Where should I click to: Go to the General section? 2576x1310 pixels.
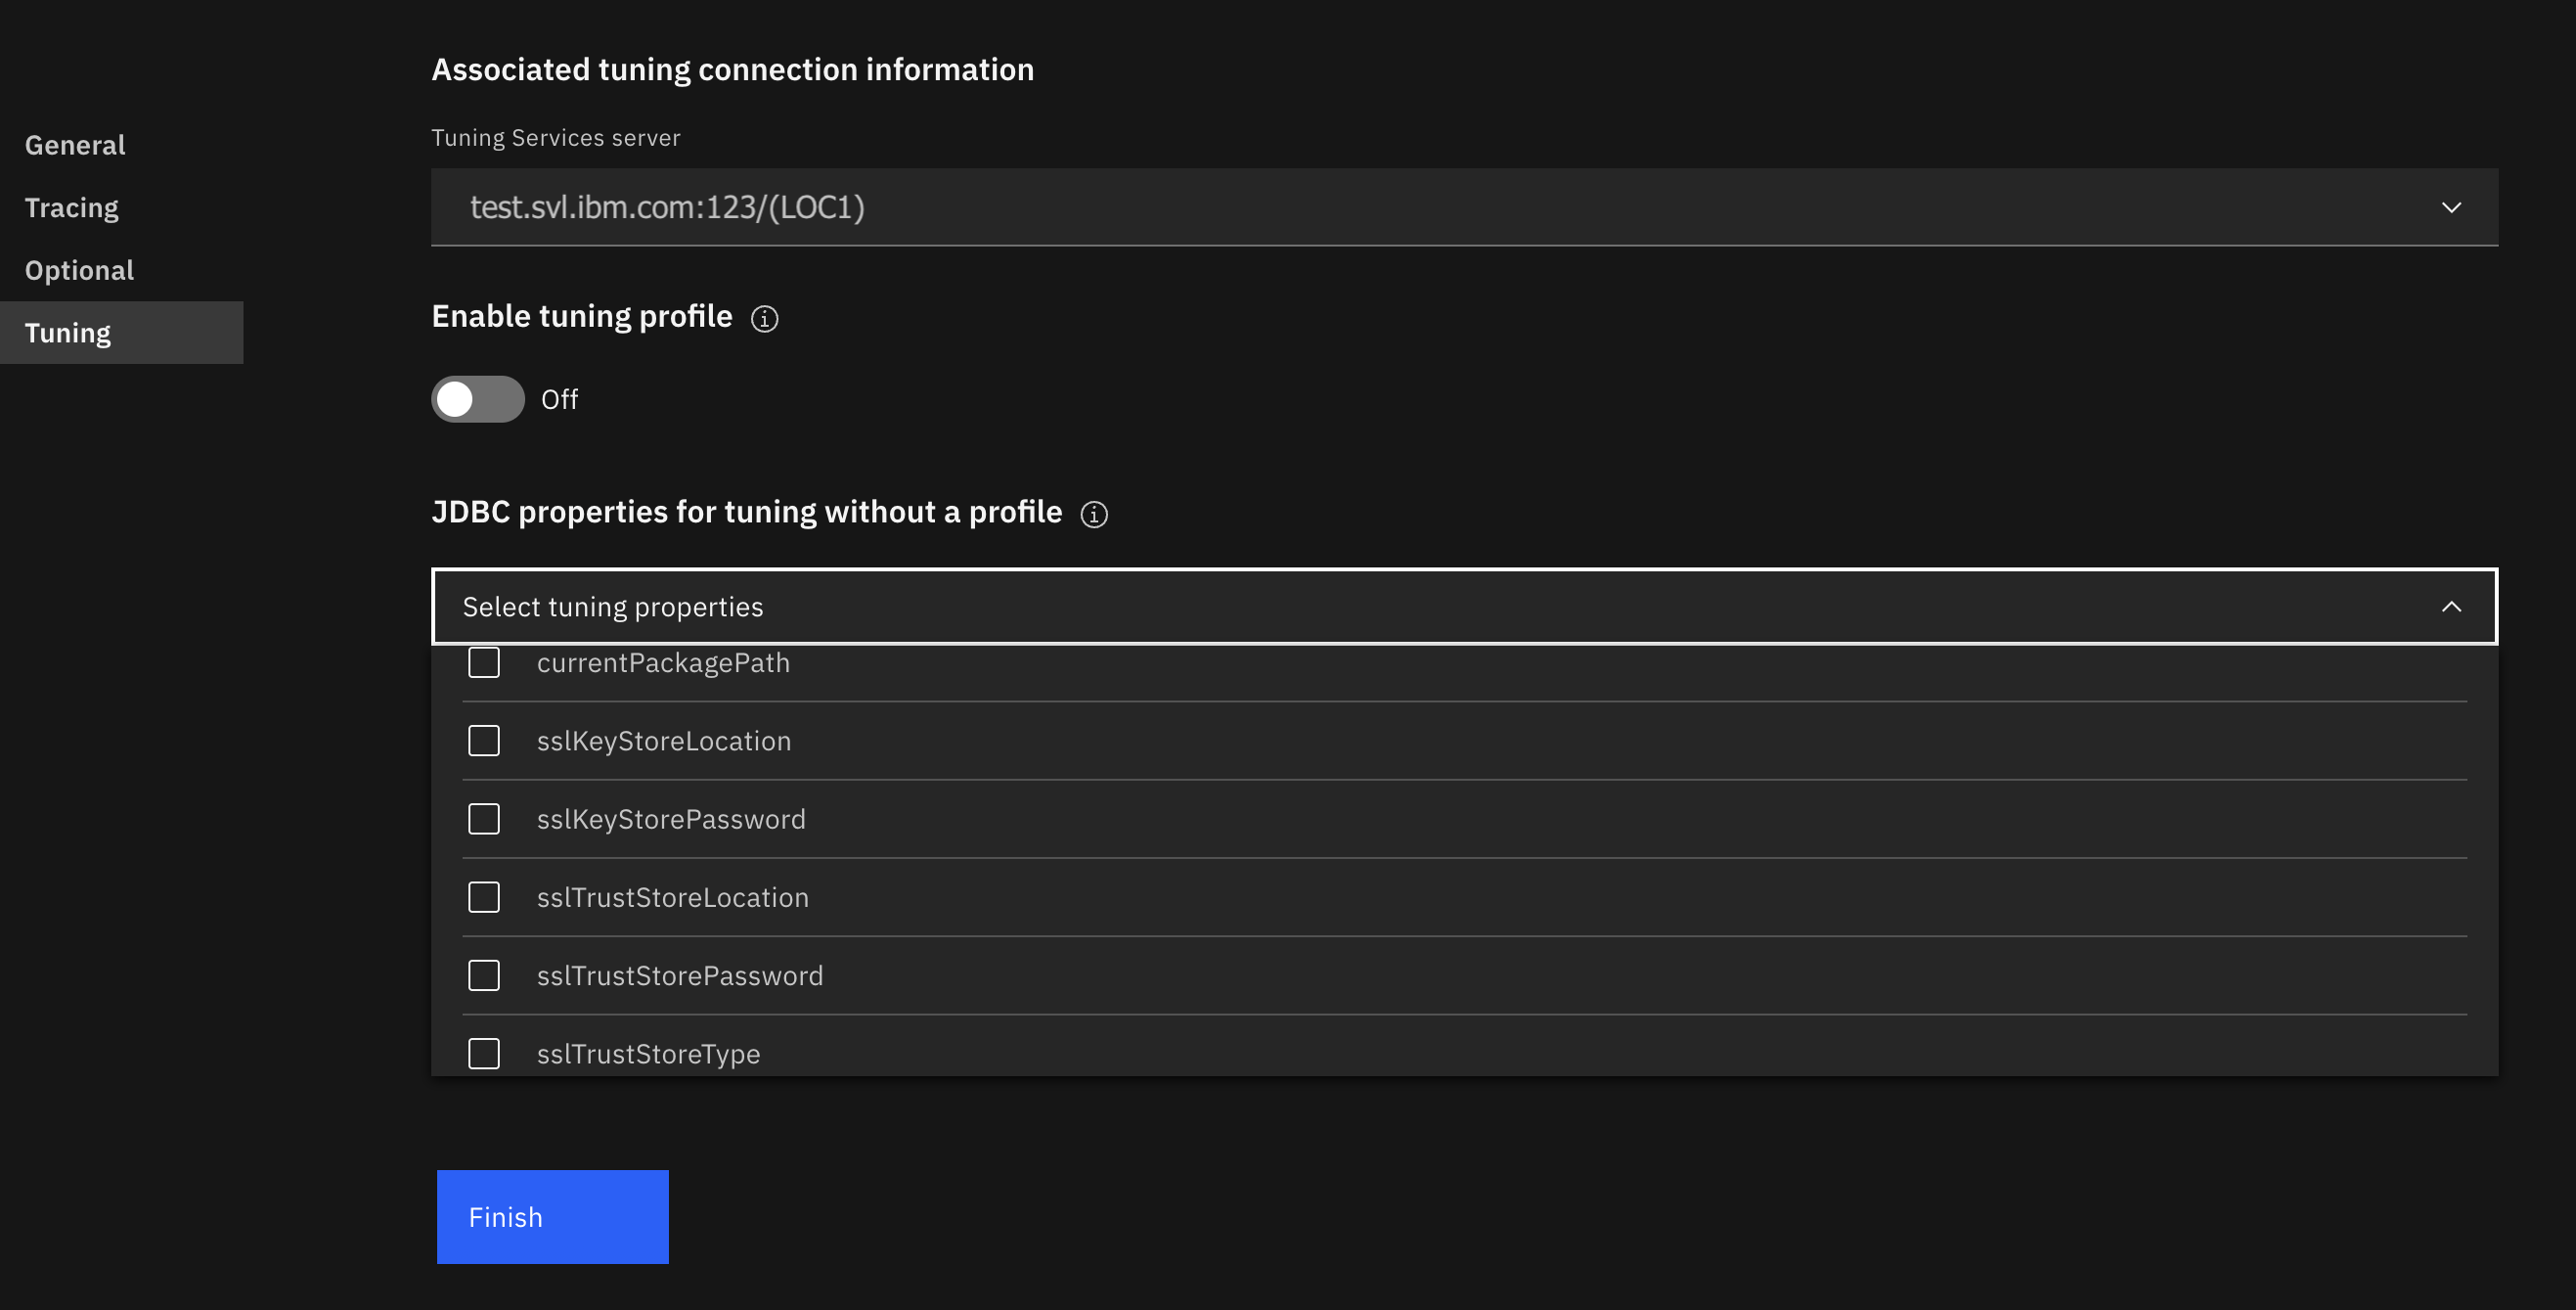pos(75,144)
